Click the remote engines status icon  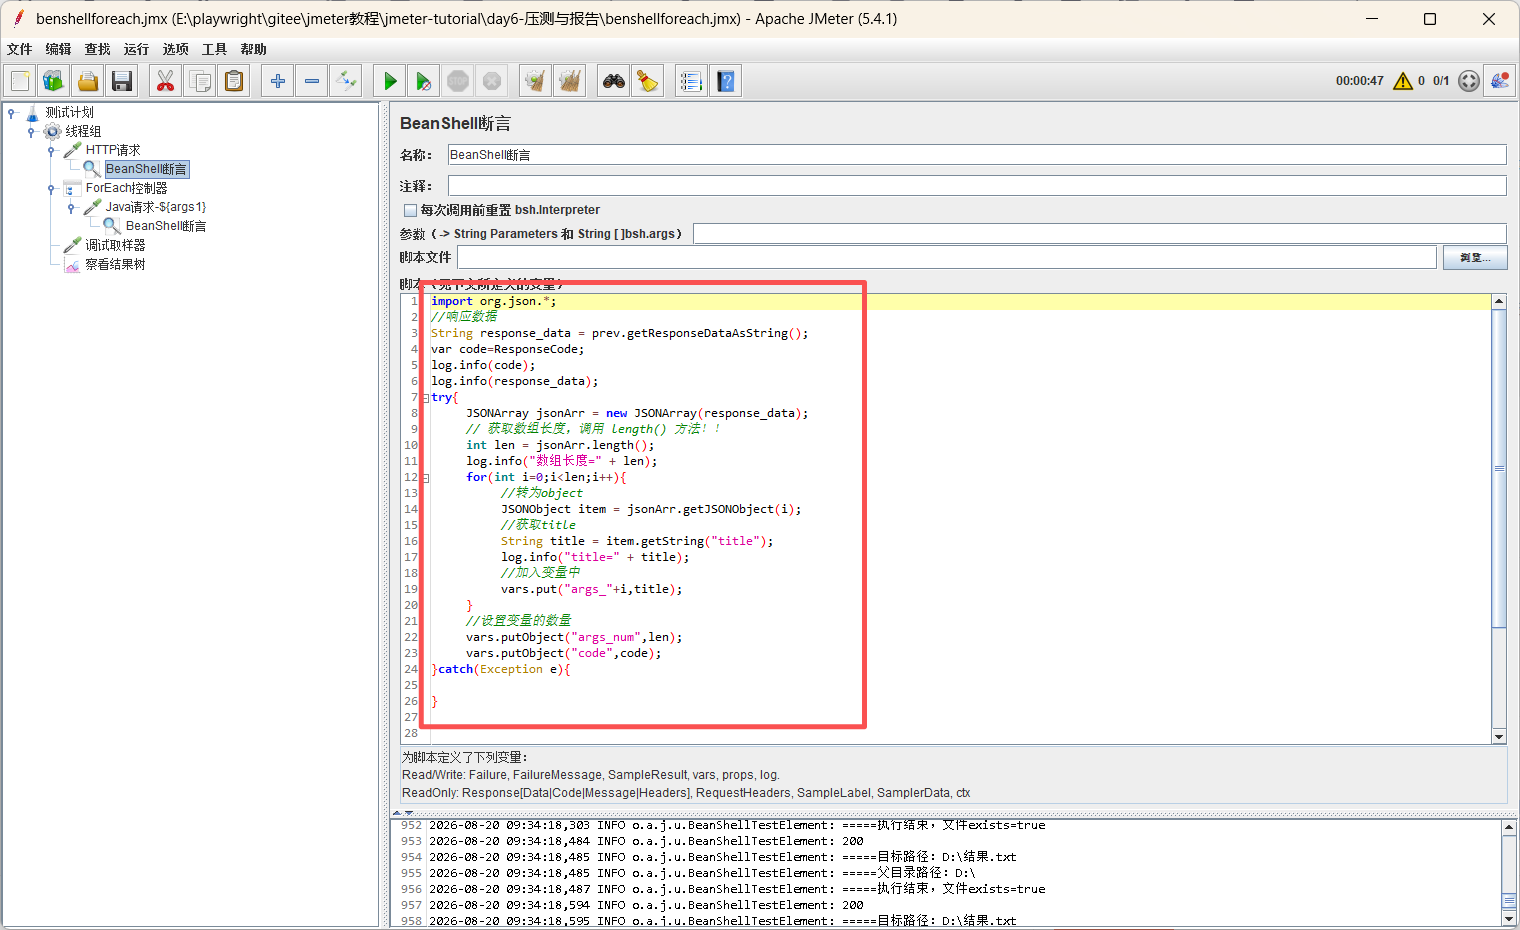[1469, 81]
